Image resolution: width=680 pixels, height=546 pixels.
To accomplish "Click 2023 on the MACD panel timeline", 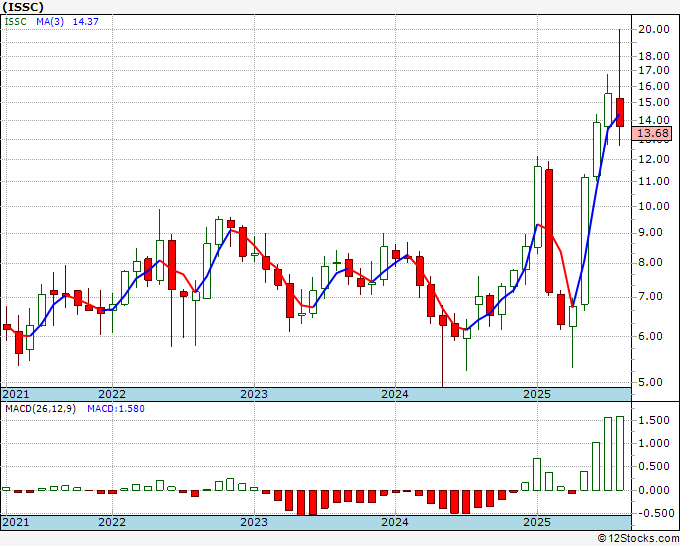I will point(254,522).
